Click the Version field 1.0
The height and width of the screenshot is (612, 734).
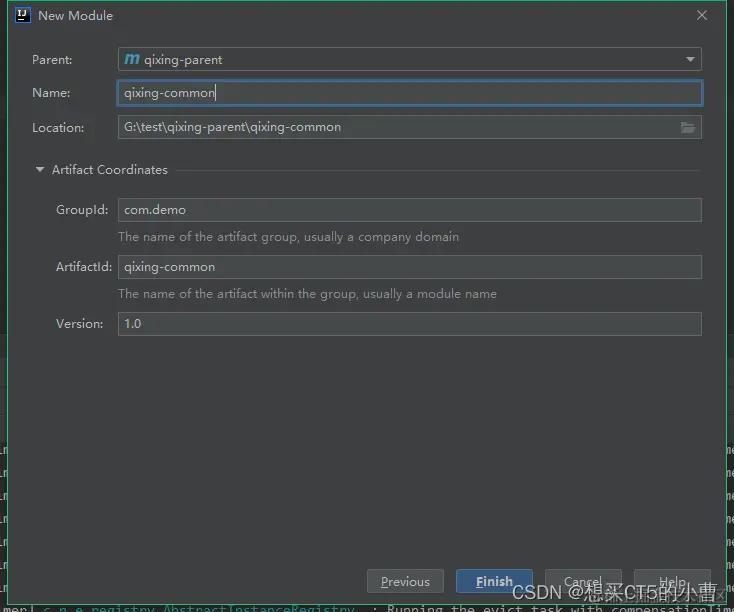tap(410, 324)
